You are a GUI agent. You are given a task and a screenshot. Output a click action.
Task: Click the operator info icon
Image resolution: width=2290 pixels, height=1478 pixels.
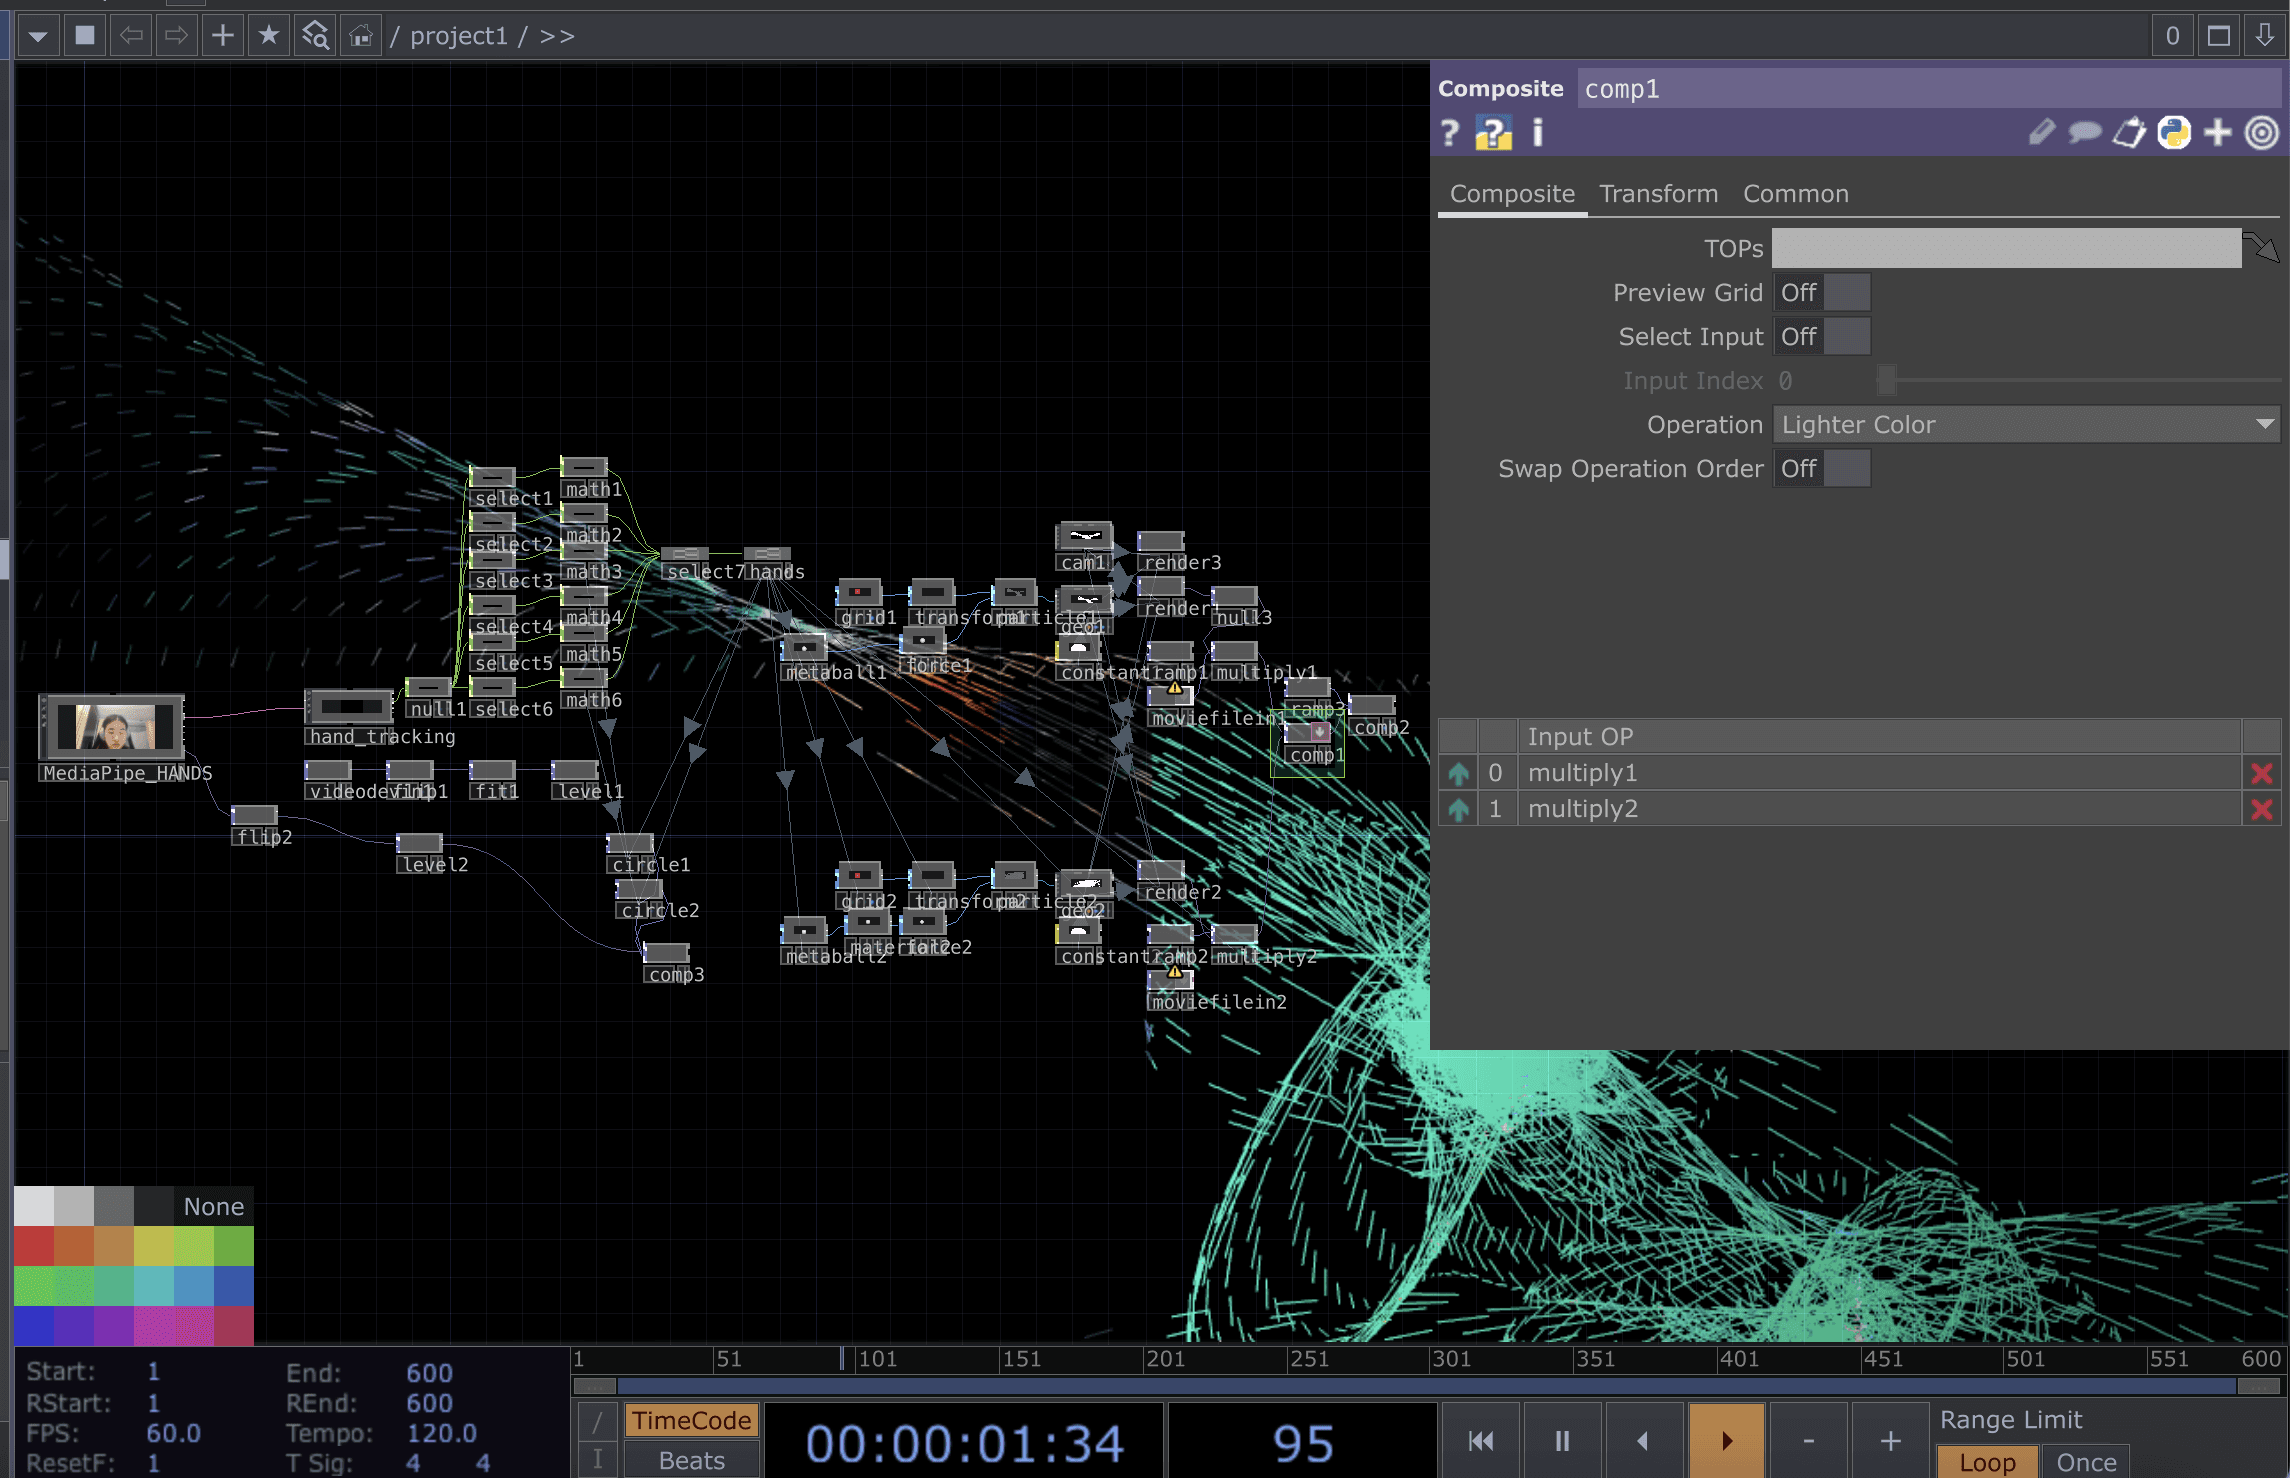click(x=1538, y=133)
